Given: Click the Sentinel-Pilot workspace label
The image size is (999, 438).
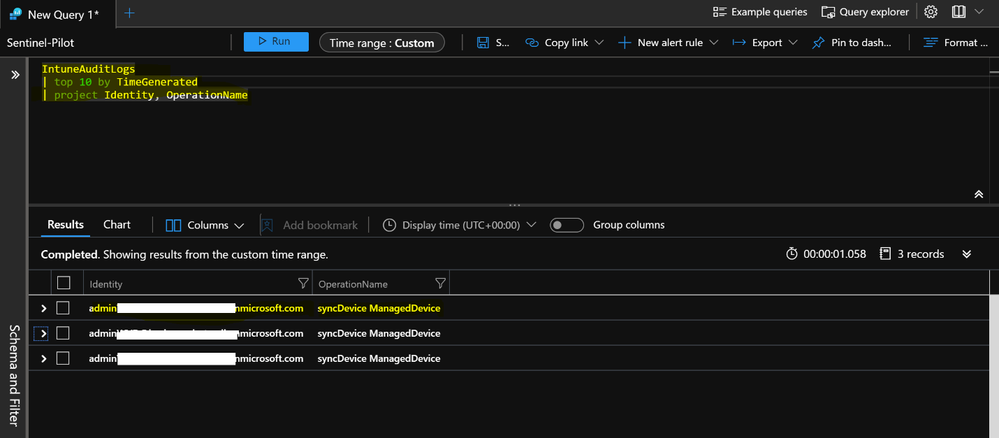Looking at the screenshot, I should [x=41, y=43].
